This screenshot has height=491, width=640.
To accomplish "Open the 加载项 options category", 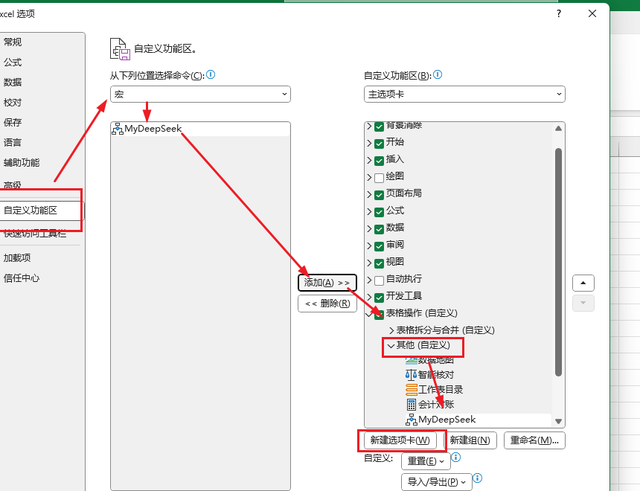I will click(x=17, y=258).
